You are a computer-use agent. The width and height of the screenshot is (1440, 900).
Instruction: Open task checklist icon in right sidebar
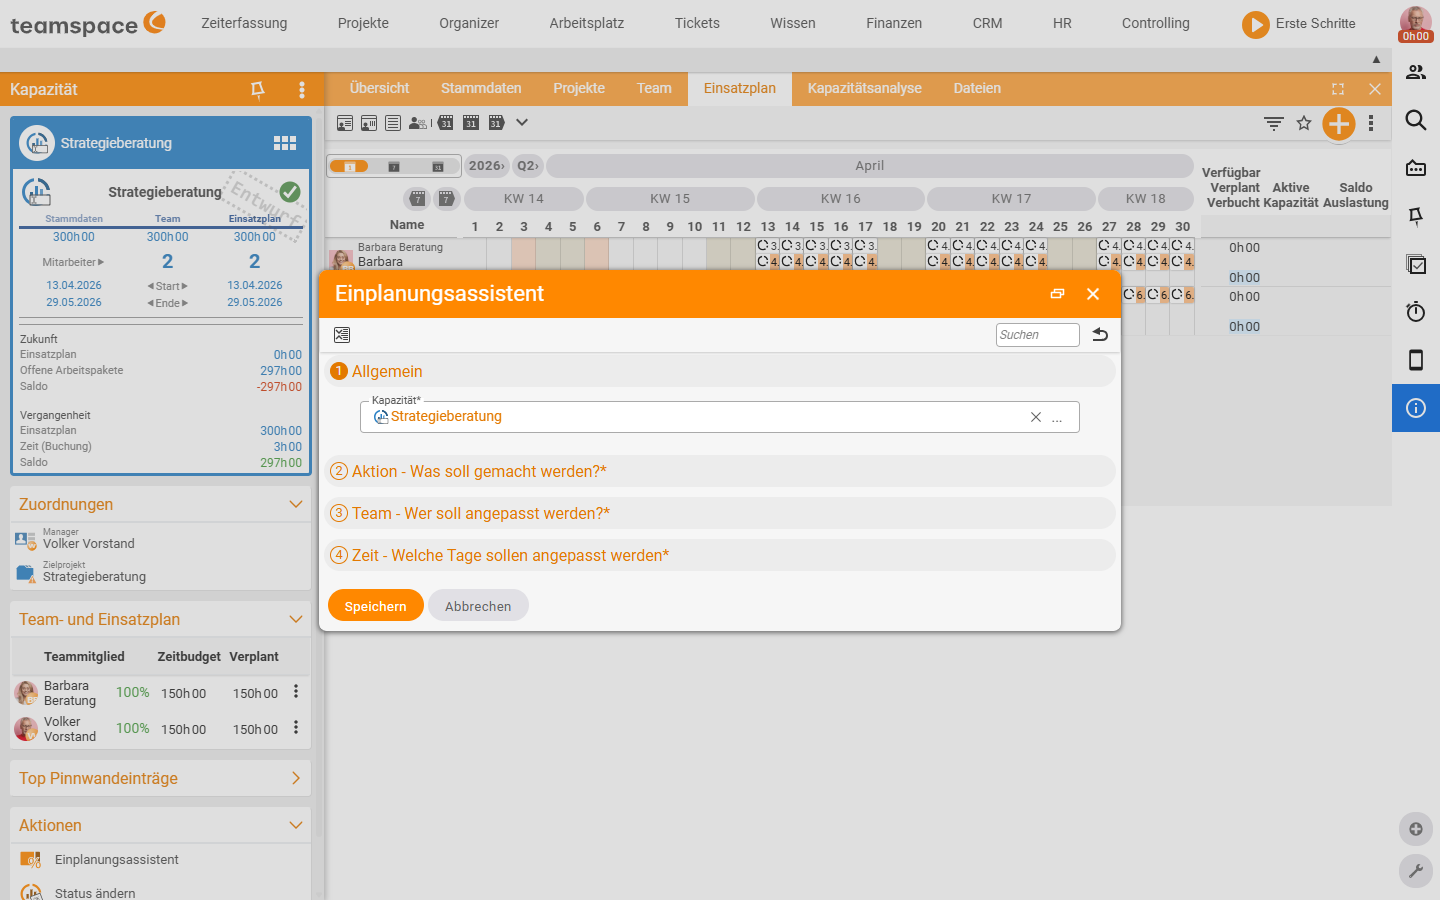point(1416,264)
